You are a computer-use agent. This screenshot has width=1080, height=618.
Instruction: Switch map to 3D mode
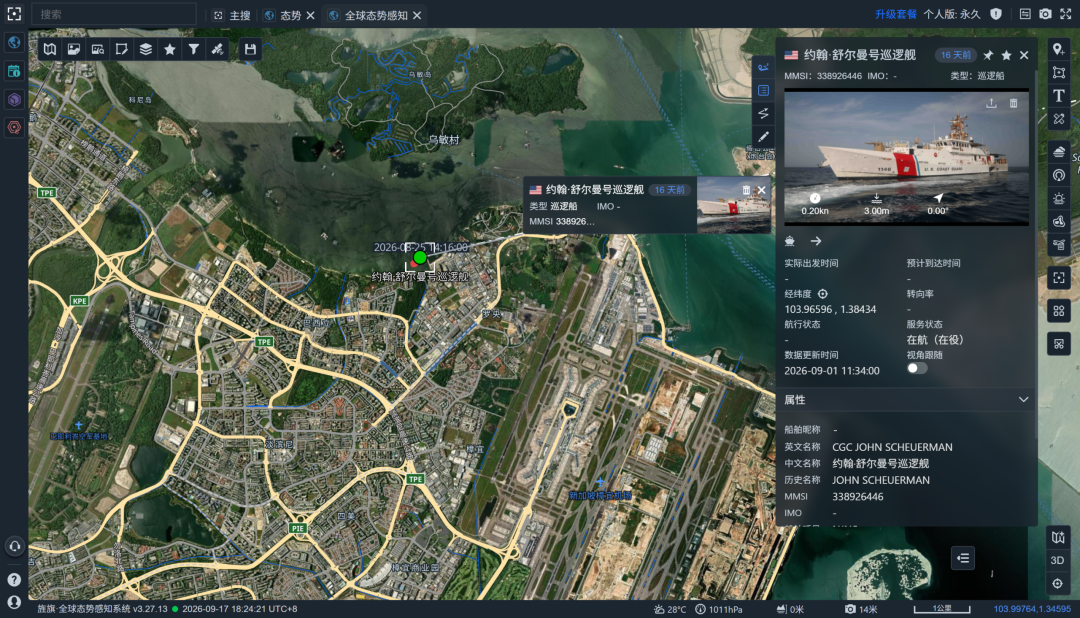click(1057, 560)
